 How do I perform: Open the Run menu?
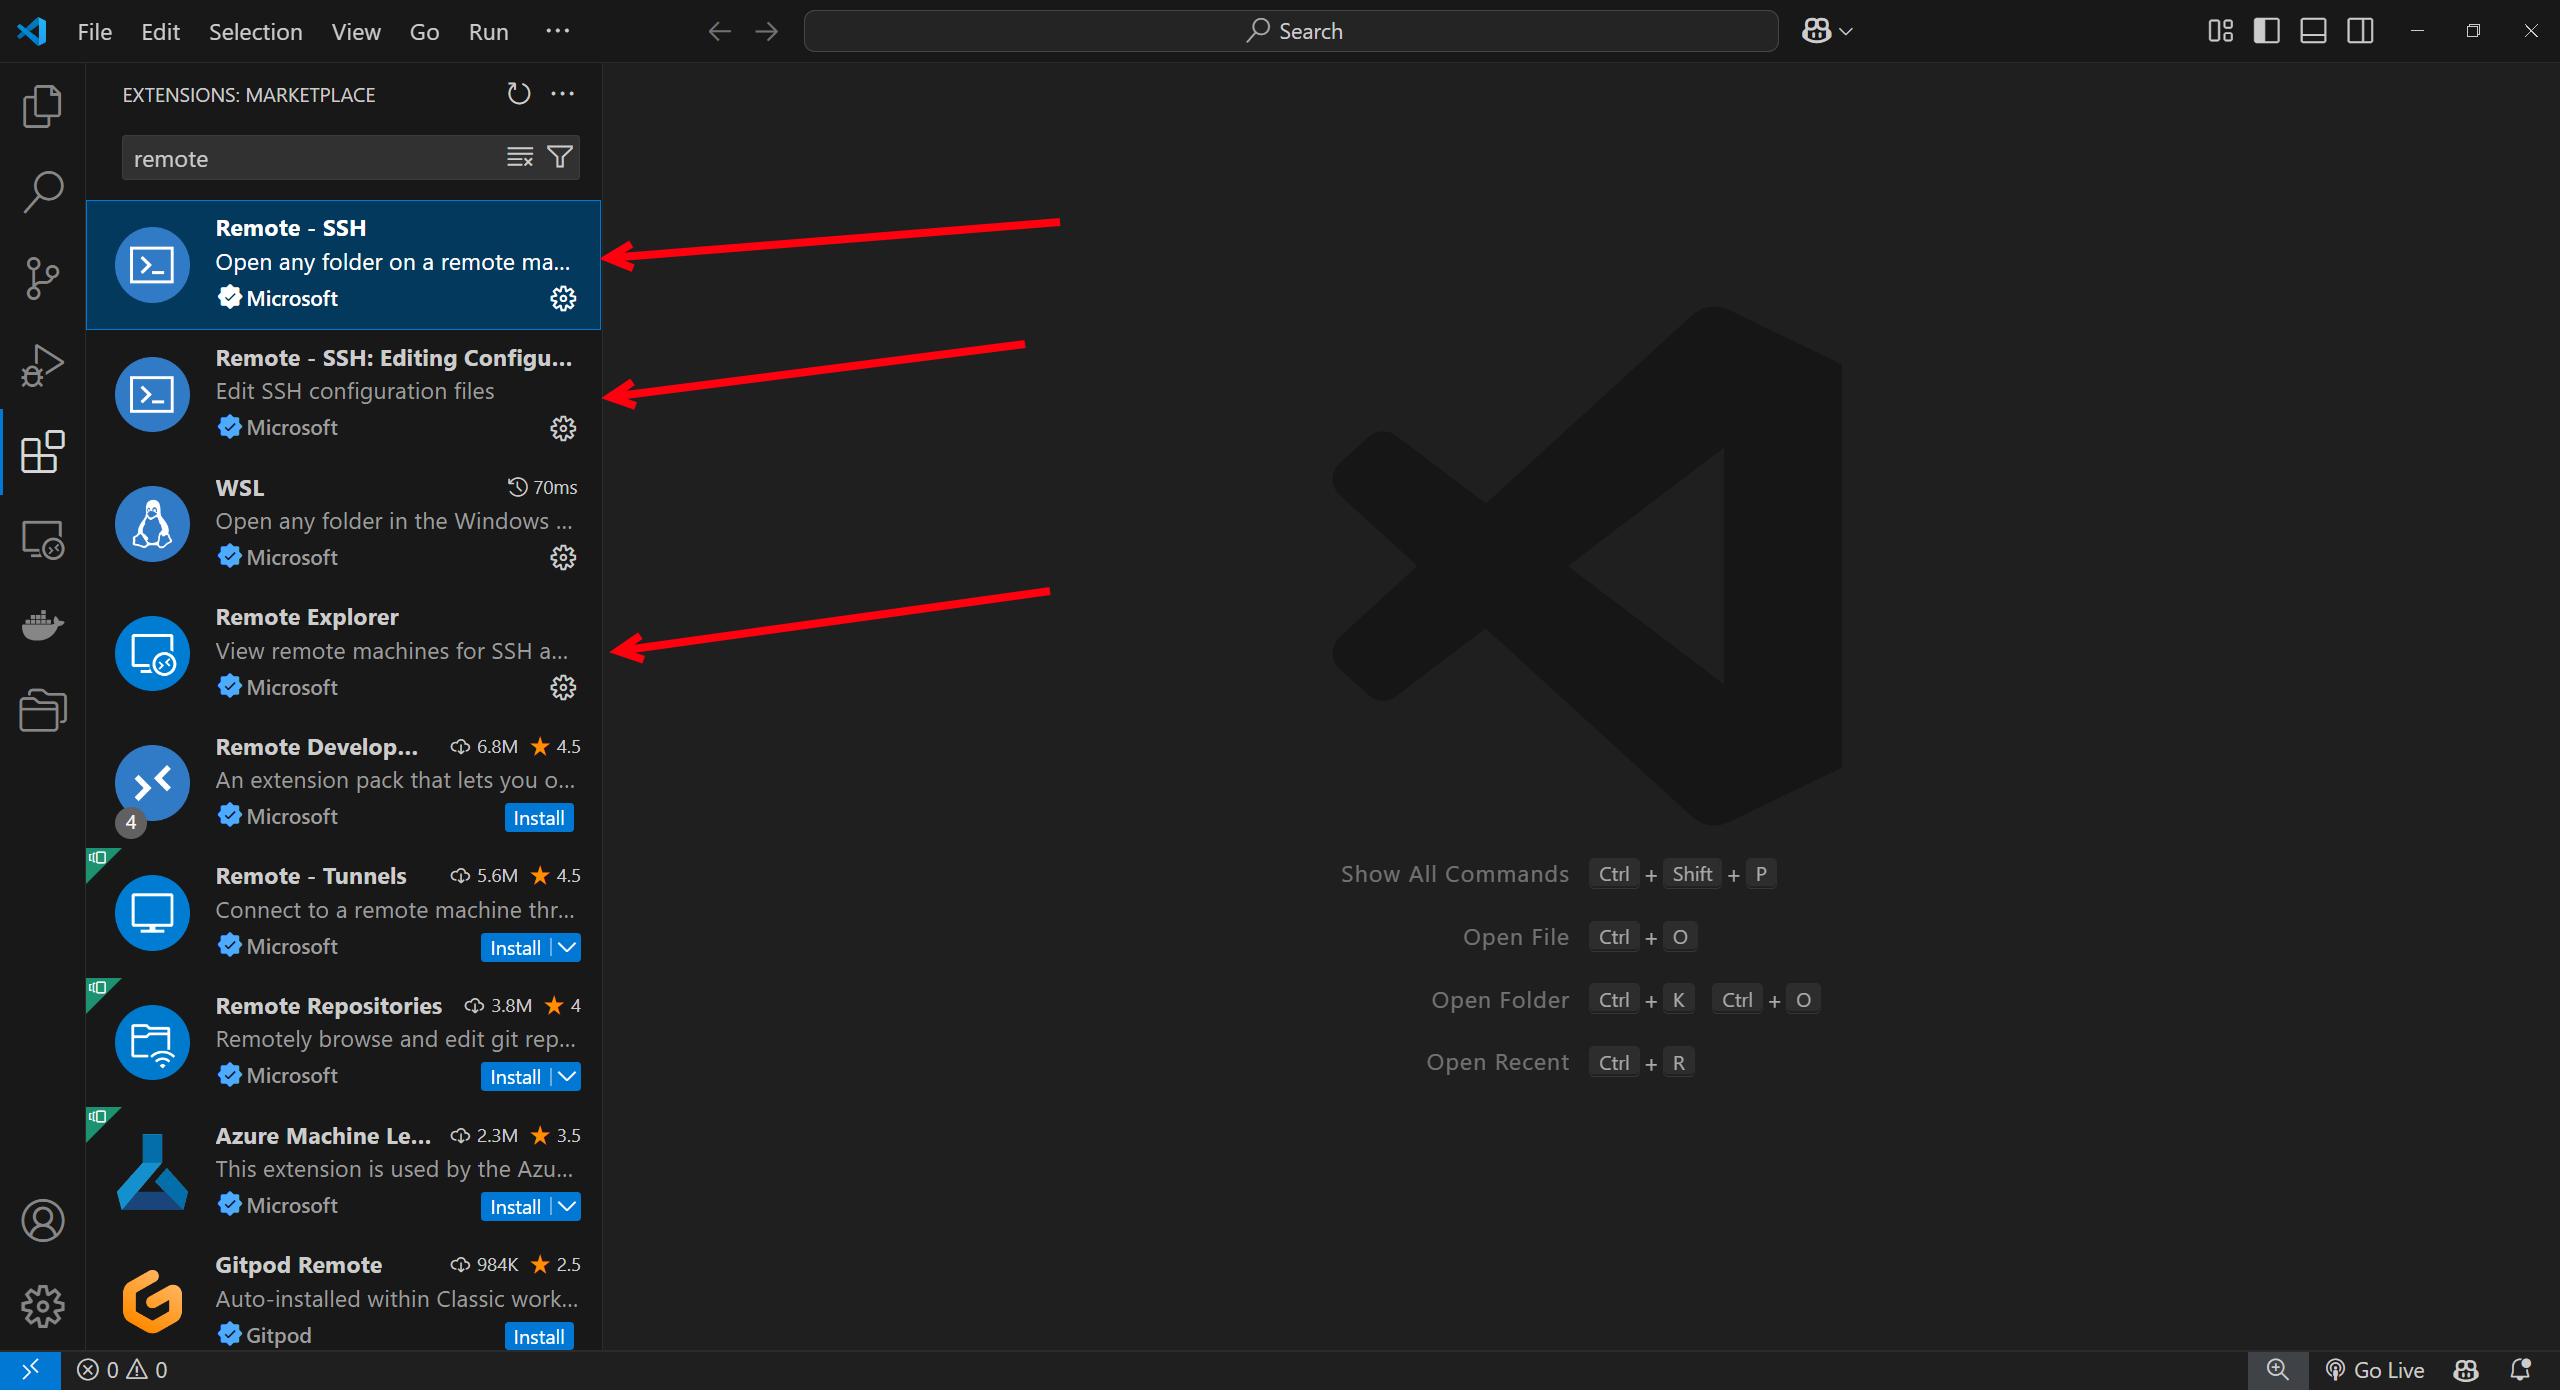(487, 31)
